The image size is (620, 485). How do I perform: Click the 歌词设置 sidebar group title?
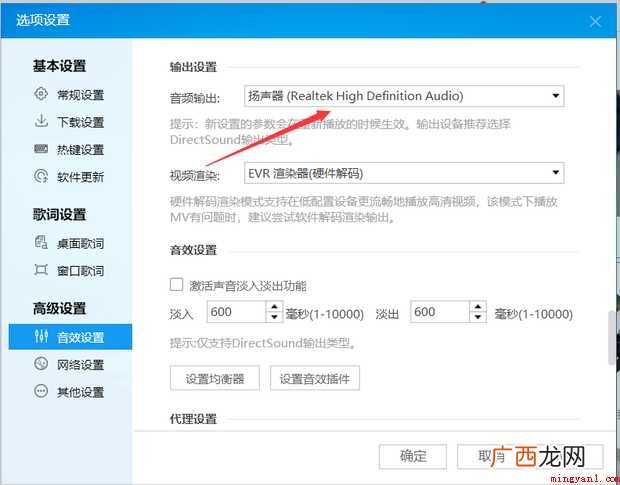pos(59,215)
